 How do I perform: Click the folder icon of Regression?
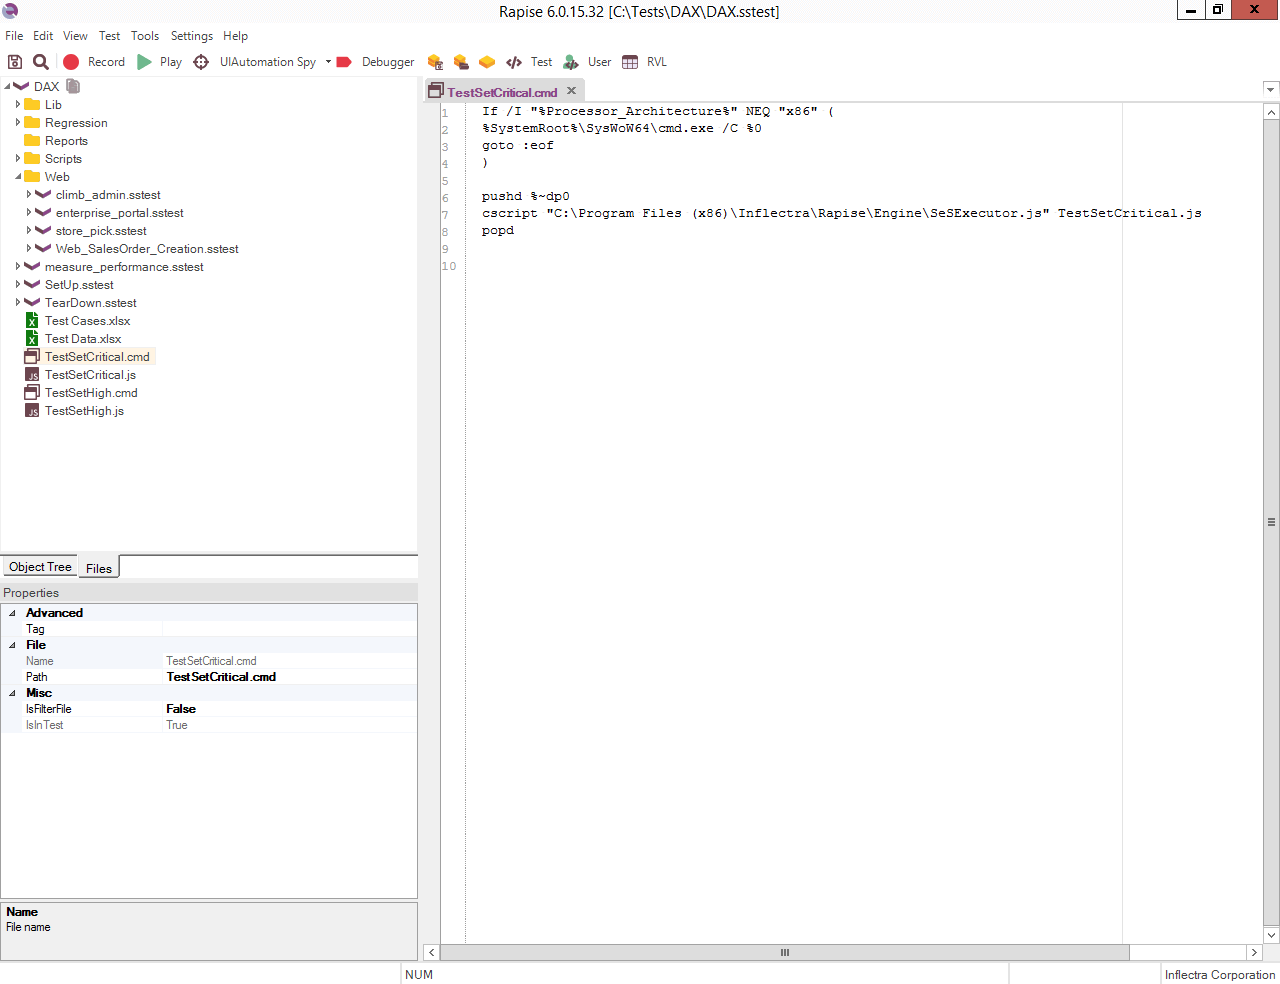[x=32, y=123]
